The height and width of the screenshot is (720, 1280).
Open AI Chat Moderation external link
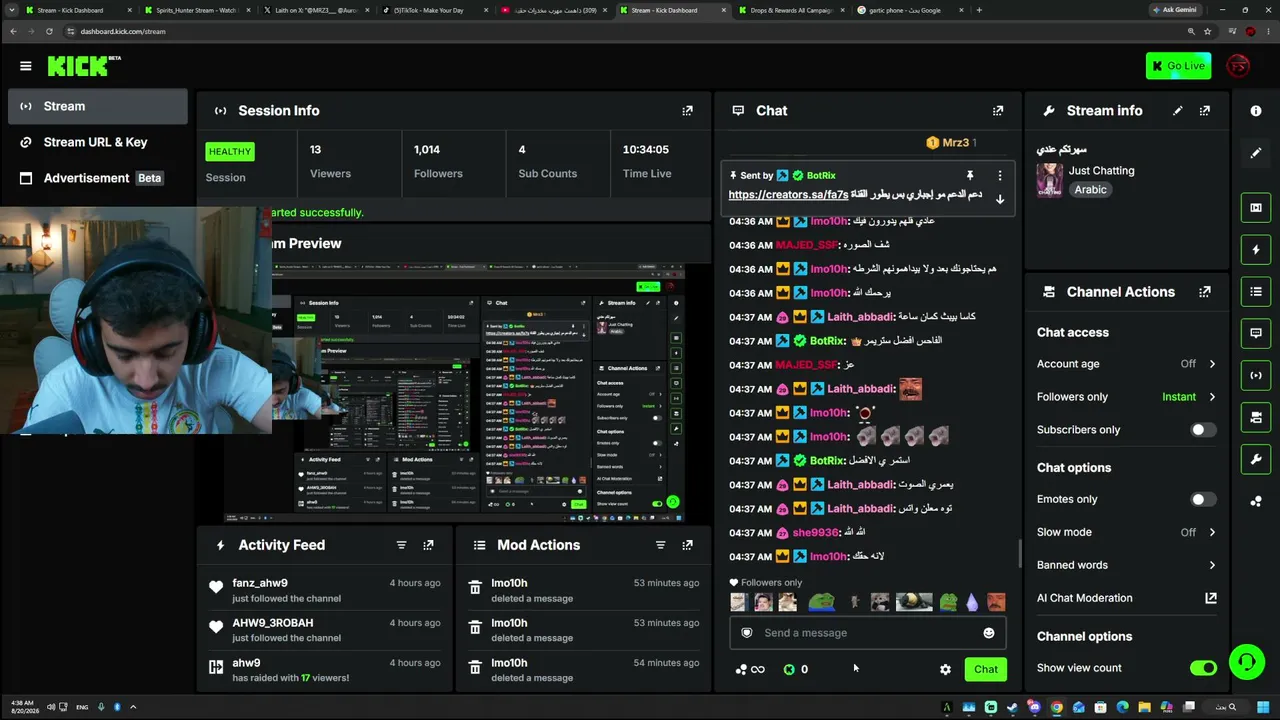coord(1211,598)
